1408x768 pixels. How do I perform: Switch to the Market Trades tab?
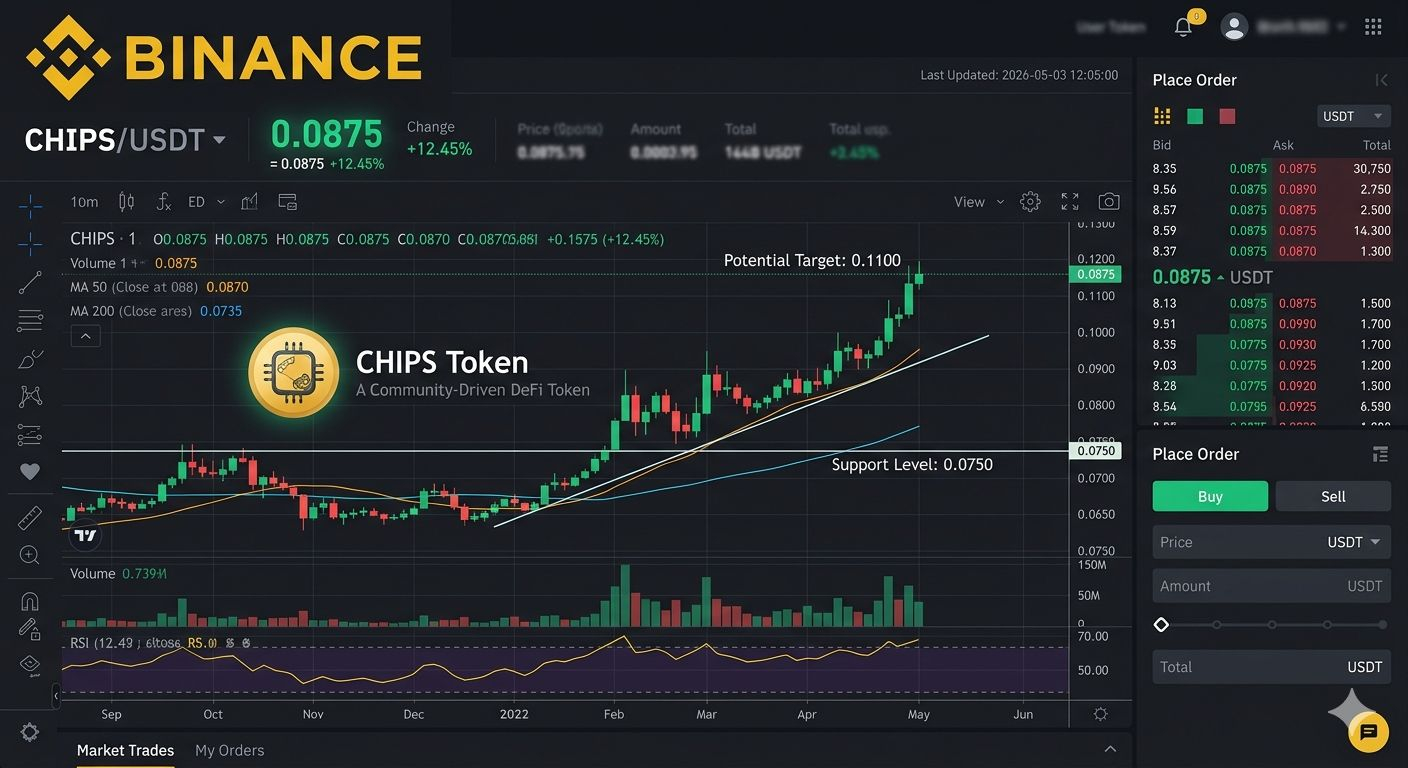click(x=125, y=750)
